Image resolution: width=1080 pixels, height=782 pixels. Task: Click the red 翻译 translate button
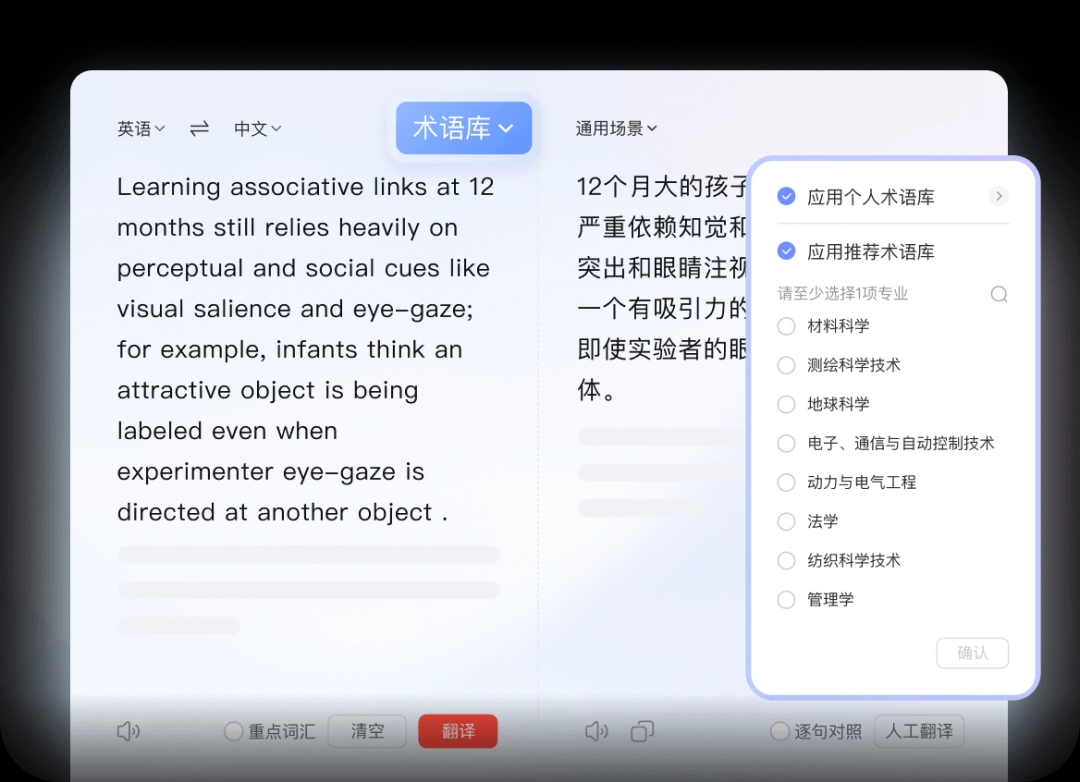(x=458, y=731)
